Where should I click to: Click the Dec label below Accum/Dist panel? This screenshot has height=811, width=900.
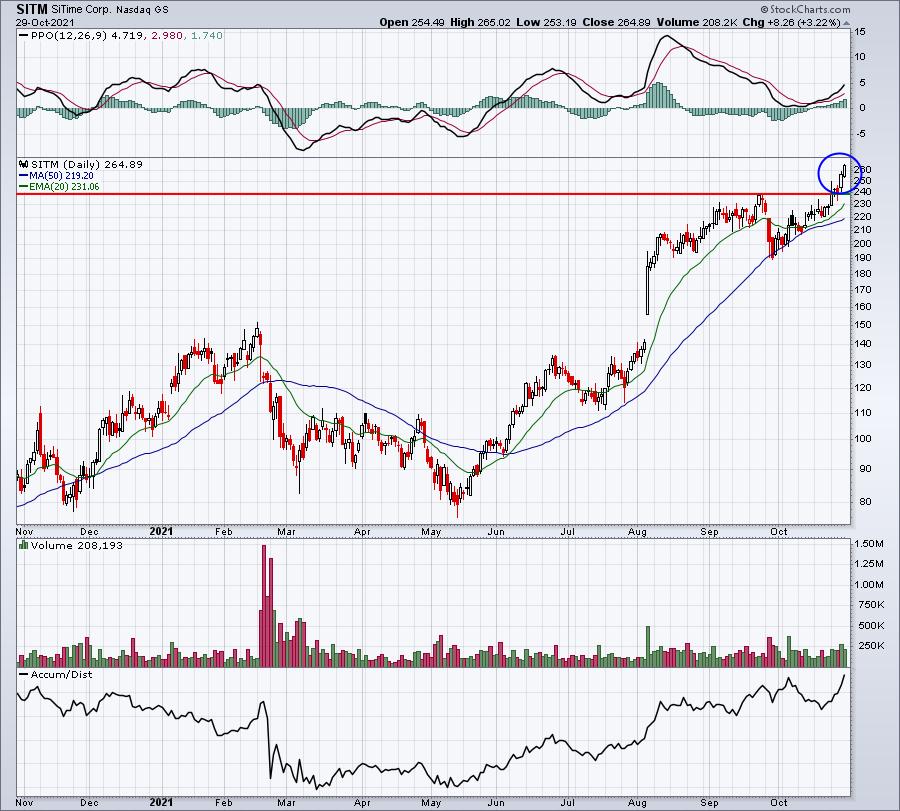pos(89,802)
